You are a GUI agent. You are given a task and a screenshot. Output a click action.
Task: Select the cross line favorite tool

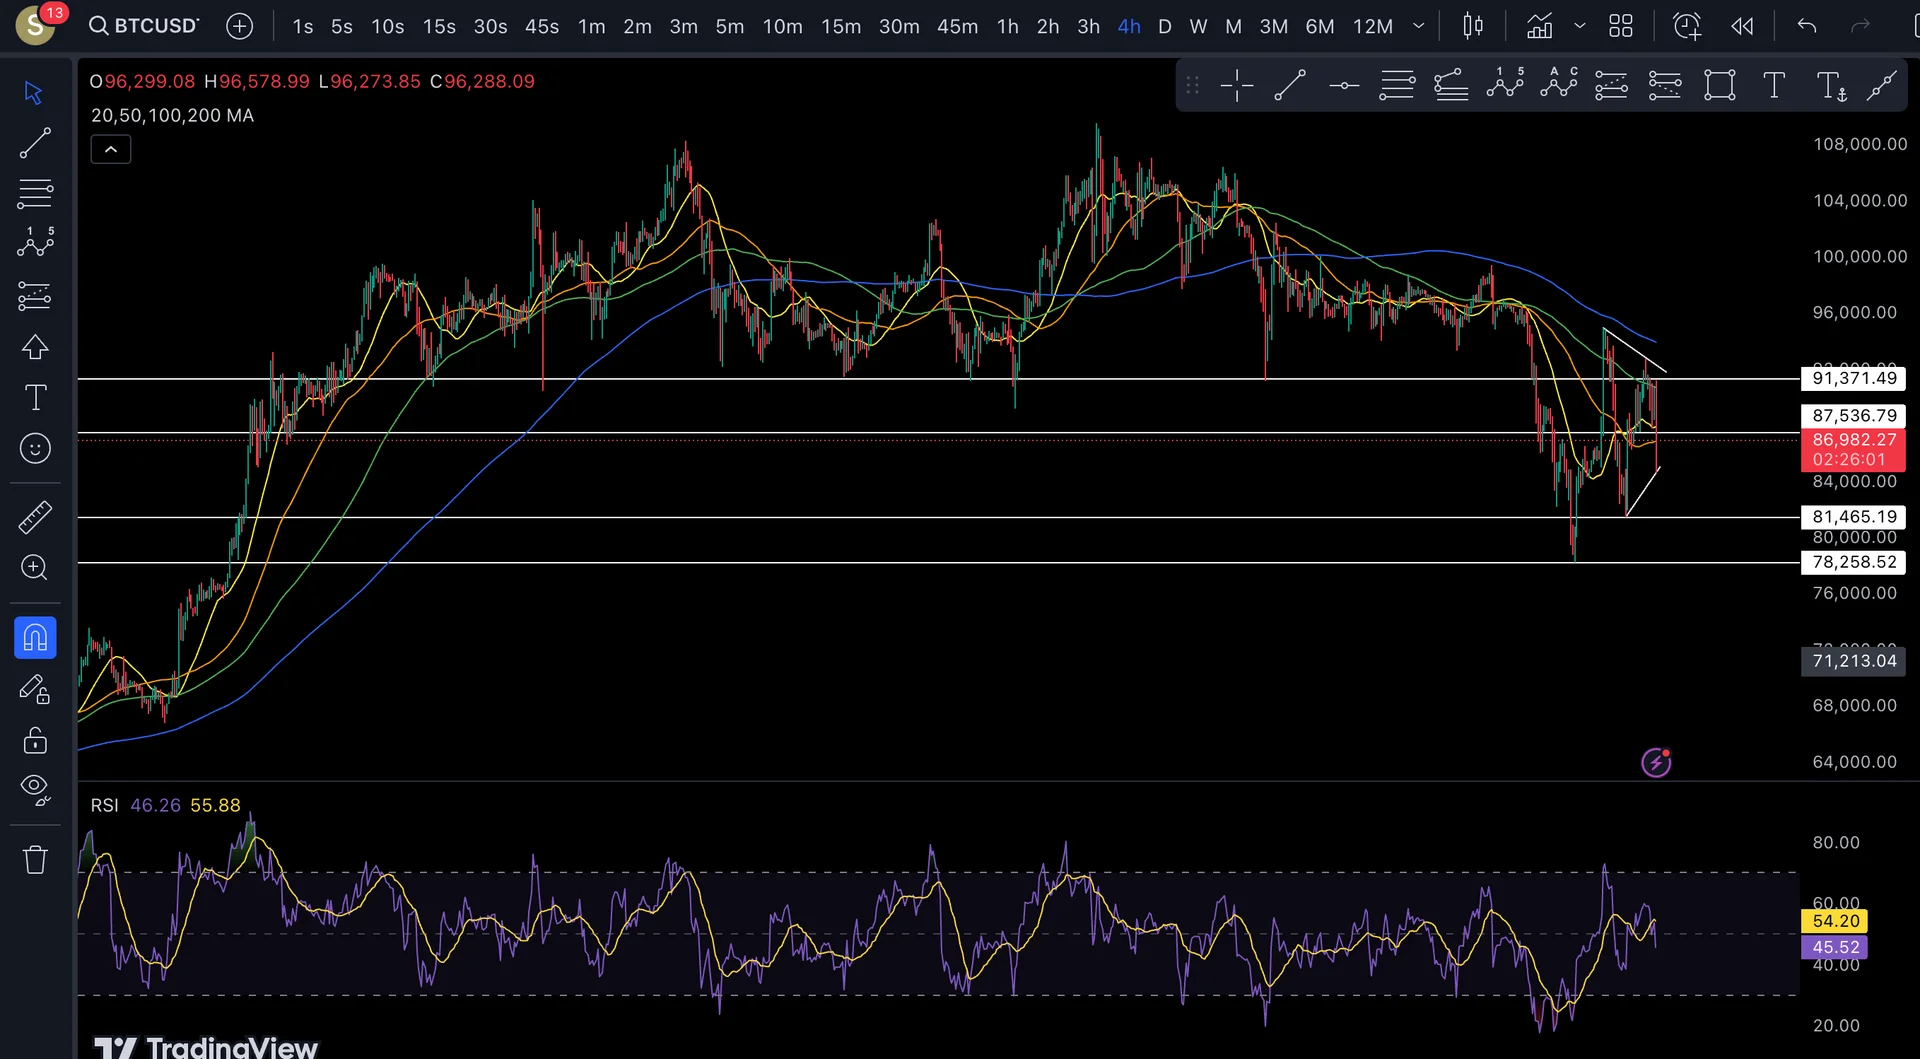pos(1236,86)
